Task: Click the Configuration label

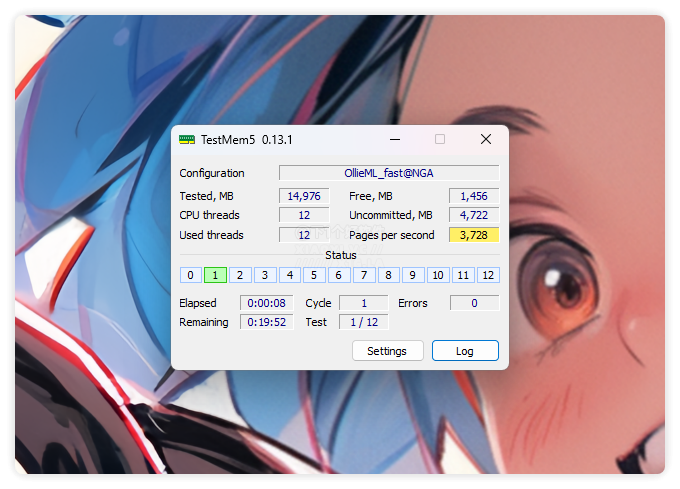Action: [212, 173]
